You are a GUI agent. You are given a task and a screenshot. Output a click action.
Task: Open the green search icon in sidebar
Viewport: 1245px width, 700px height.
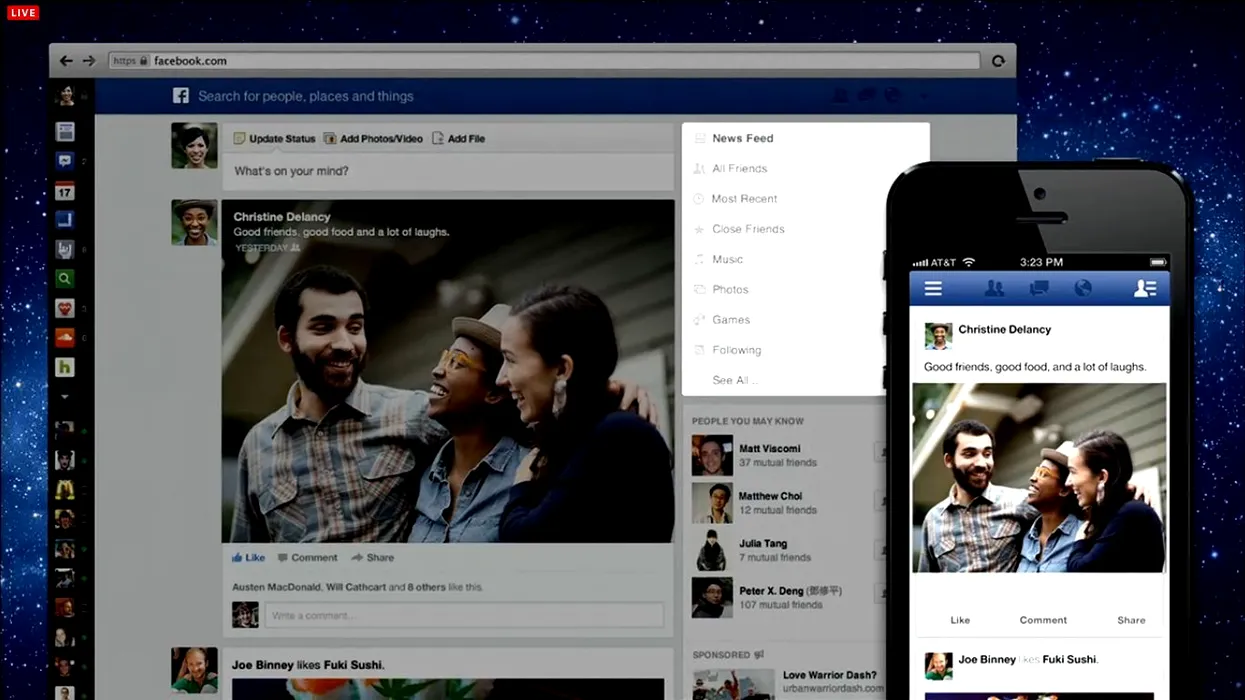[x=65, y=279]
